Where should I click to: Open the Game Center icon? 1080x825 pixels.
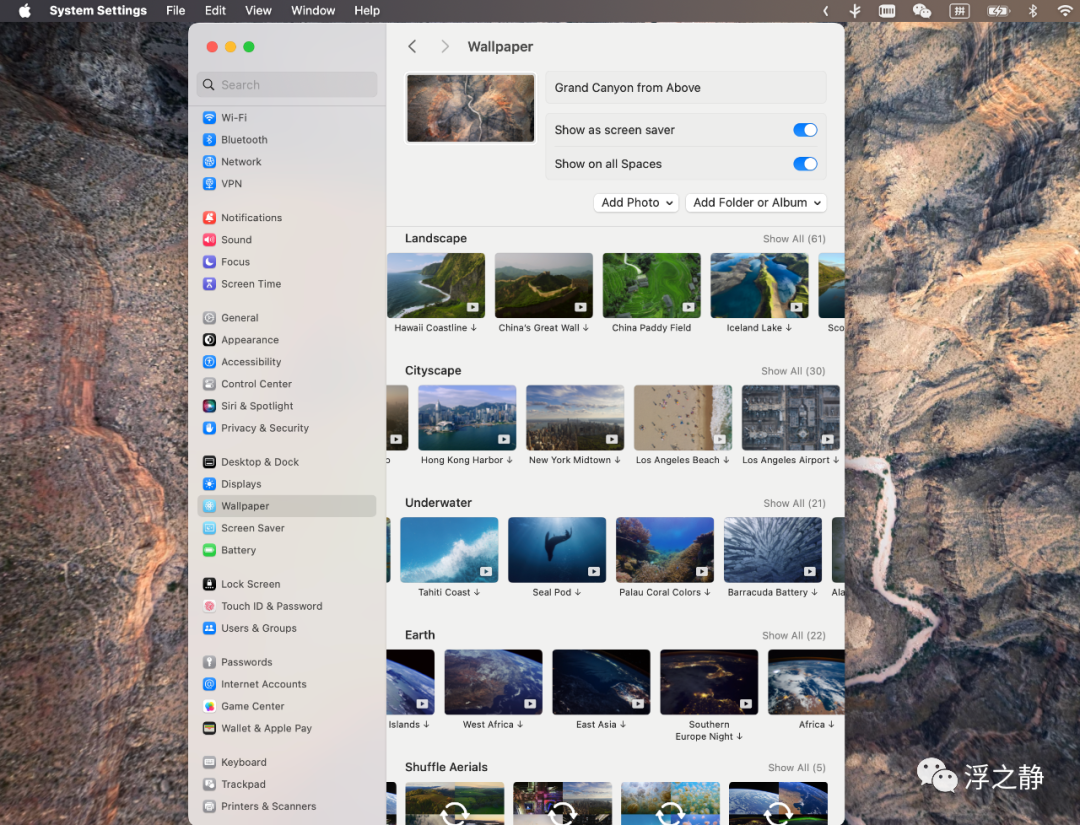(x=209, y=706)
